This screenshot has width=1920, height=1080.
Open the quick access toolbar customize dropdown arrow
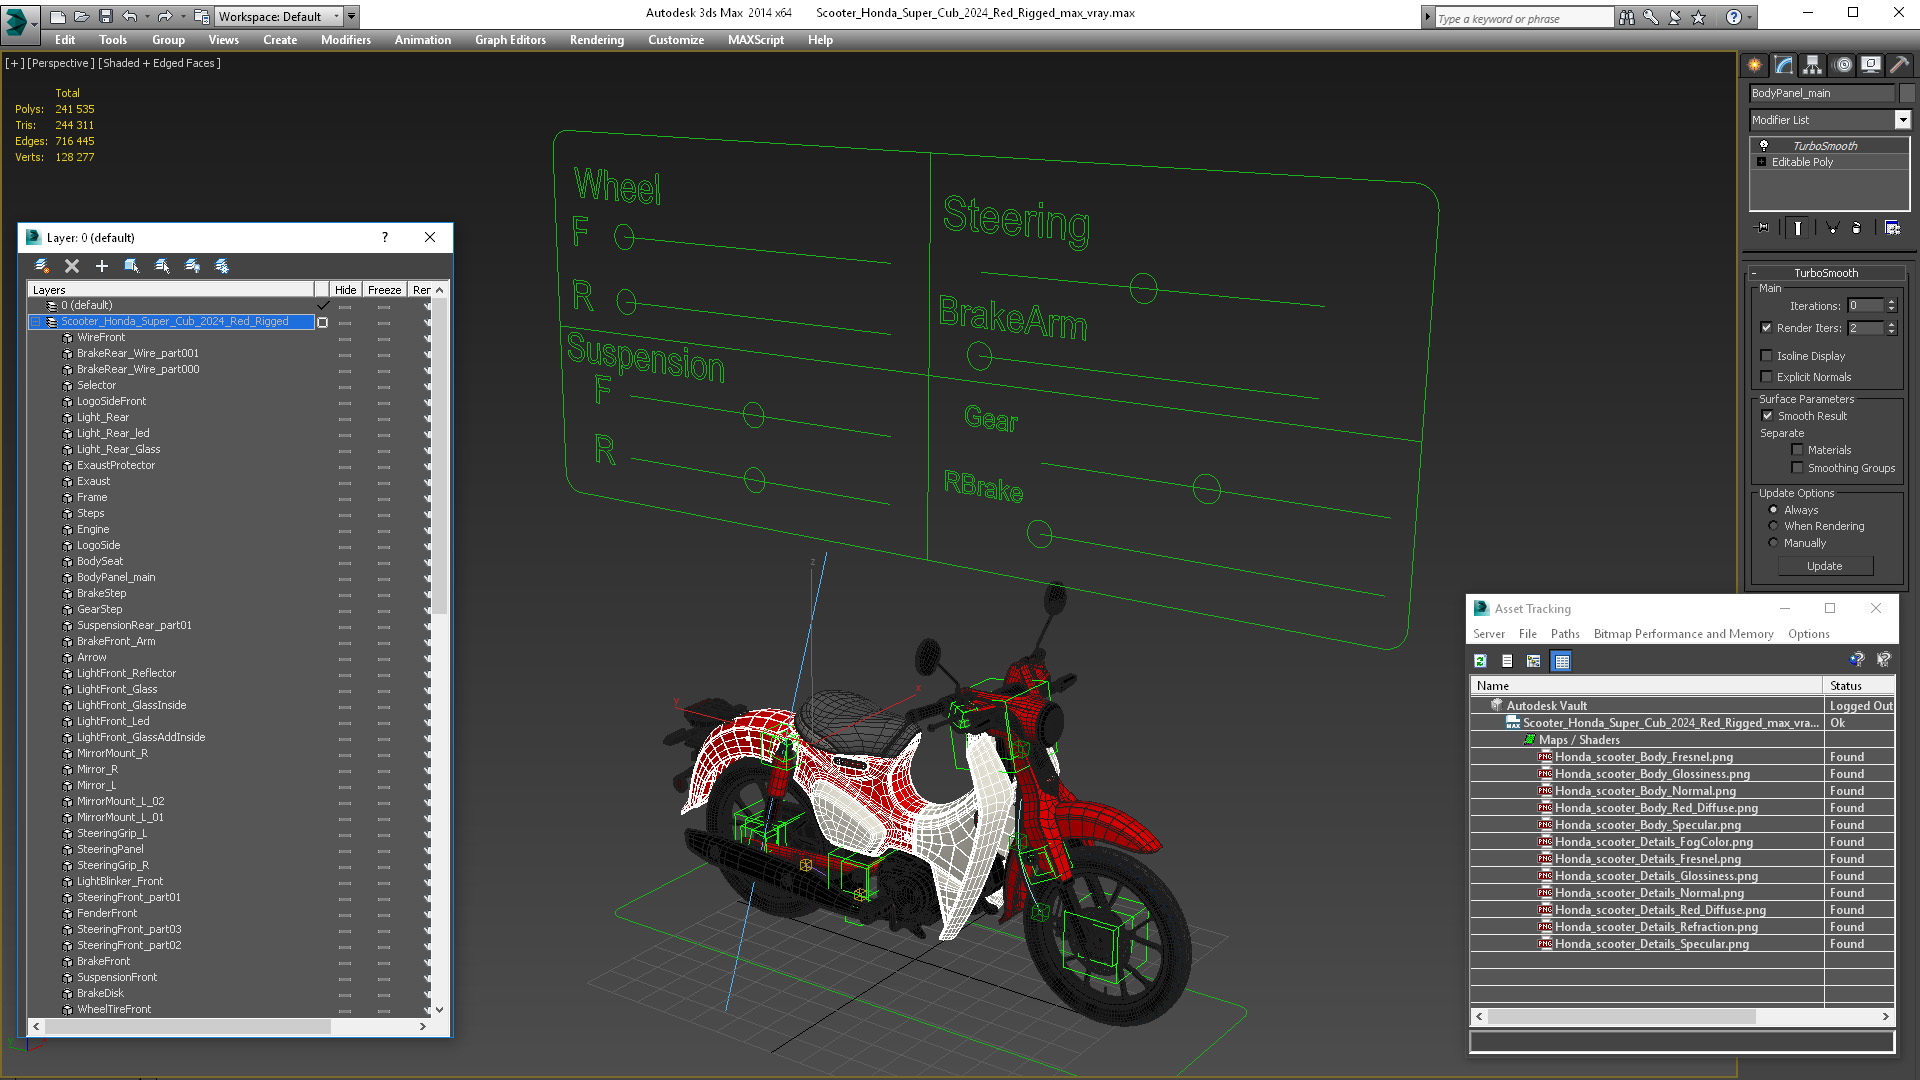tap(352, 17)
